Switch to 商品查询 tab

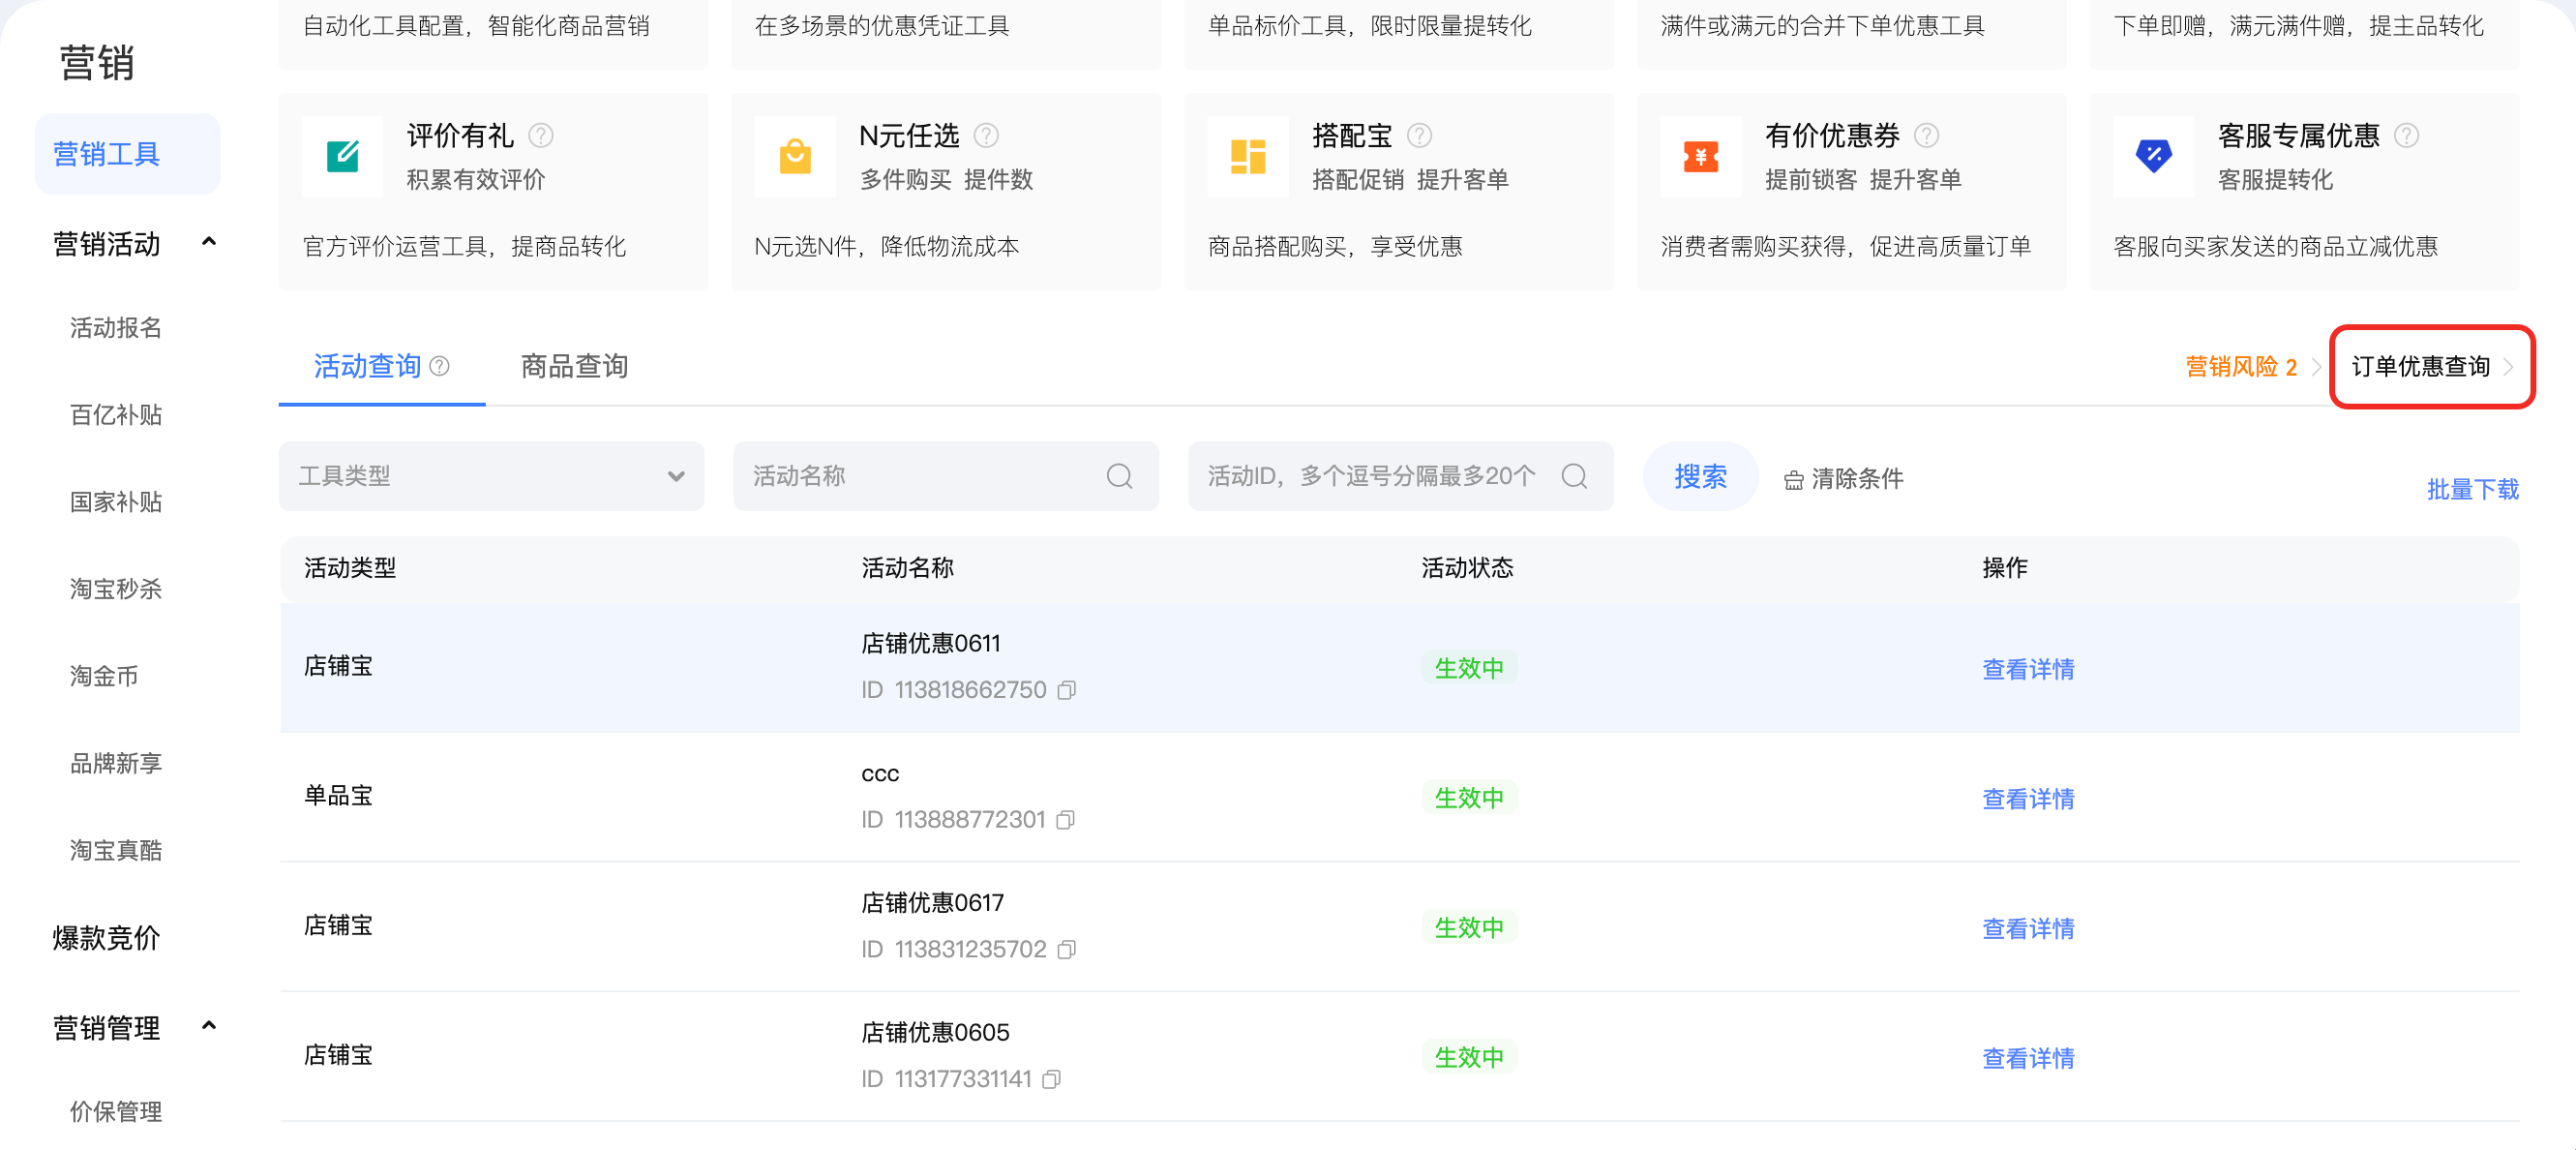click(x=575, y=366)
